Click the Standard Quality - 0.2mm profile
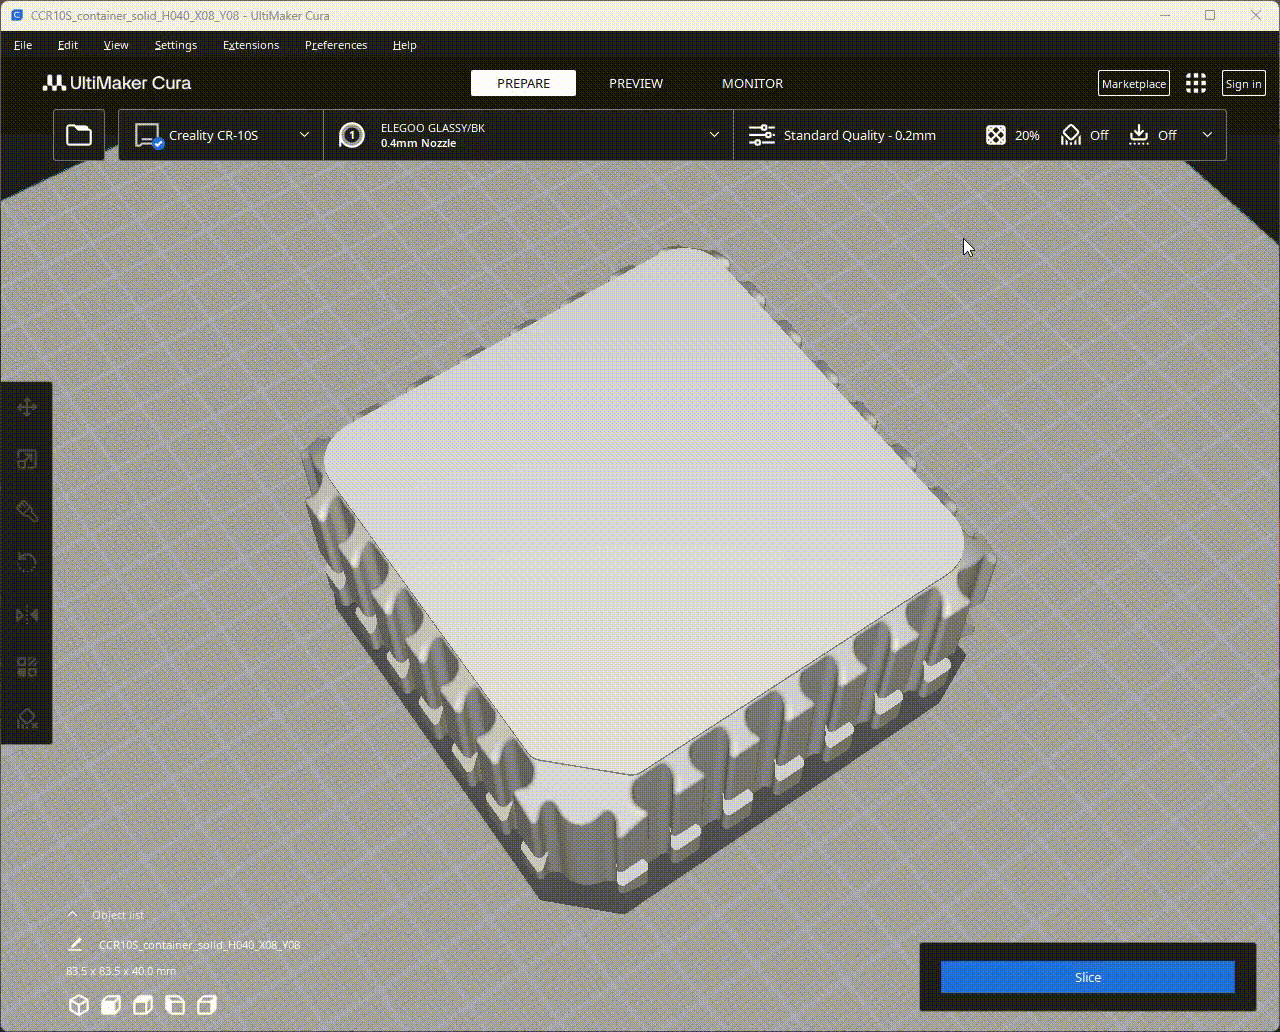 click(x=859, y=135)
